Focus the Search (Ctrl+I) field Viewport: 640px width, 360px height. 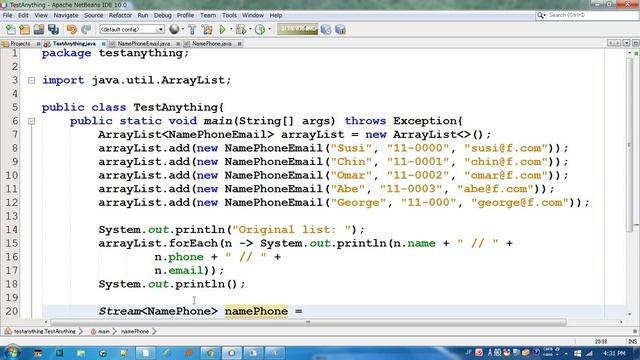(x=592, y=15)
